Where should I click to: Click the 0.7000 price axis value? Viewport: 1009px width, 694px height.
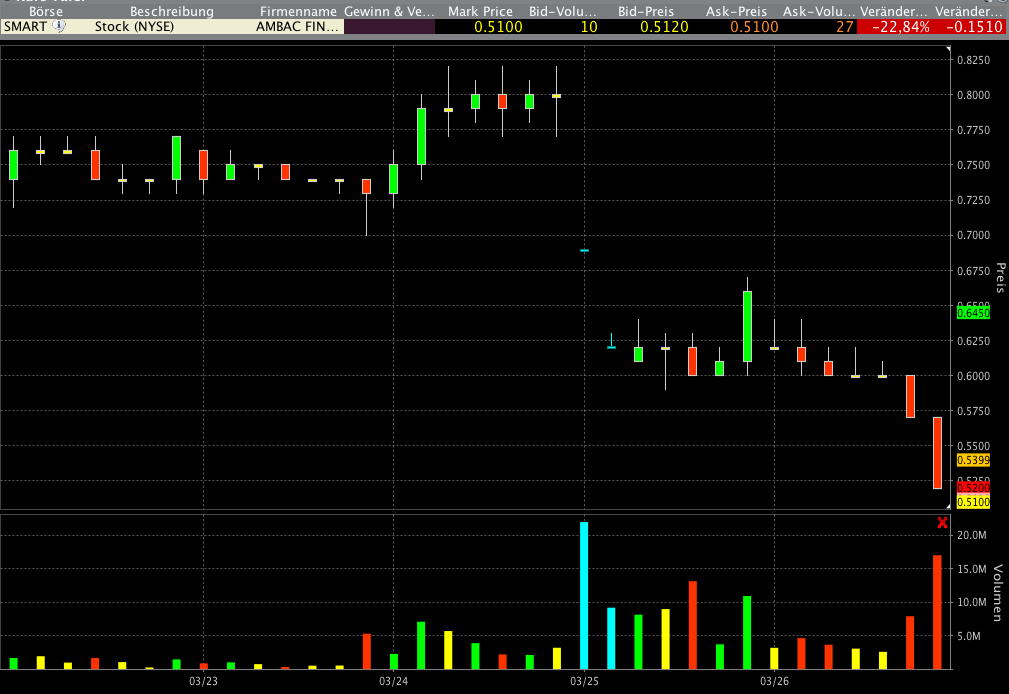pos(974,236)
